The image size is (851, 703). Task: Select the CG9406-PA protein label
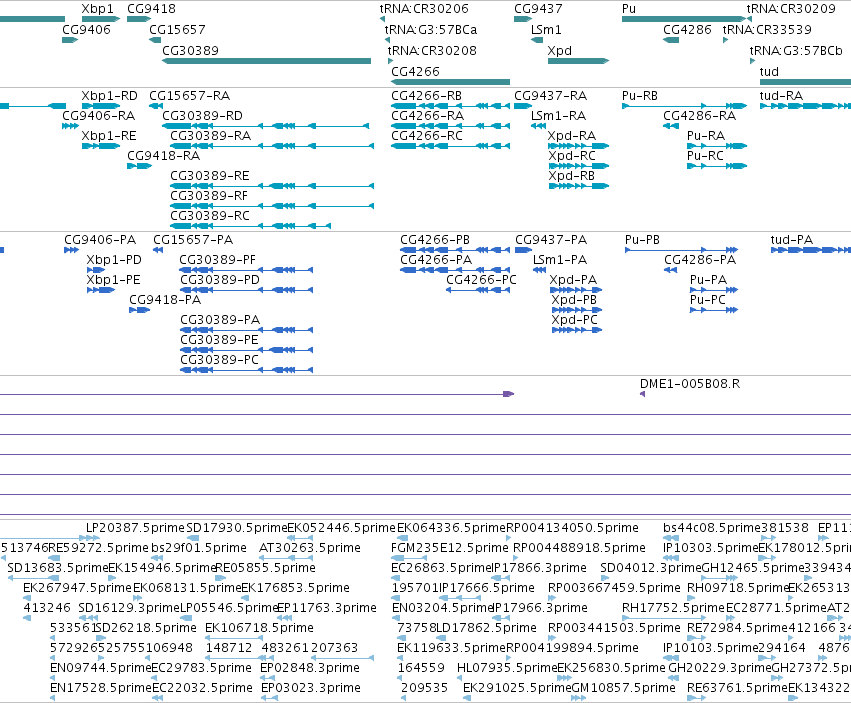coord(100,240)
